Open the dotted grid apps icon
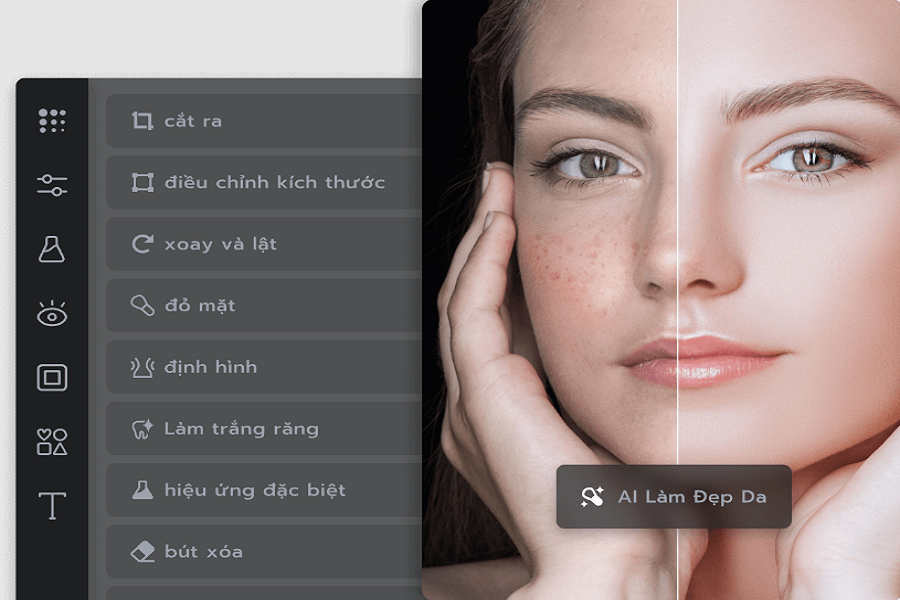The image size is (900, 600). pyautogui.click(x=52, y=121)
